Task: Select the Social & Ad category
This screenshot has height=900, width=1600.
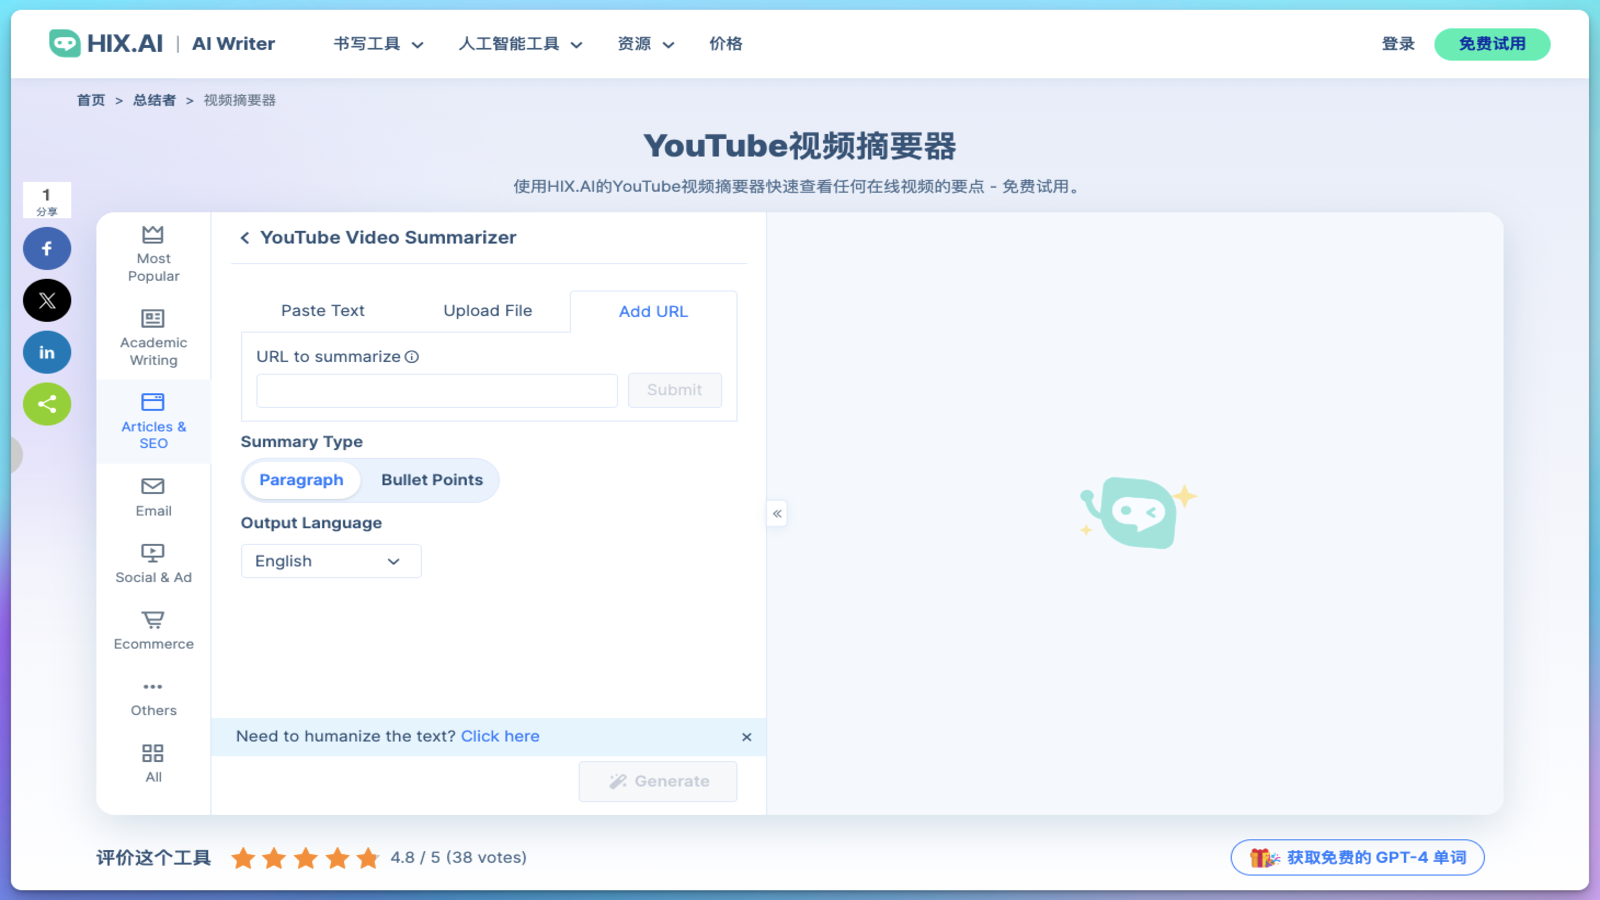Action: click(x=152, y=563)
